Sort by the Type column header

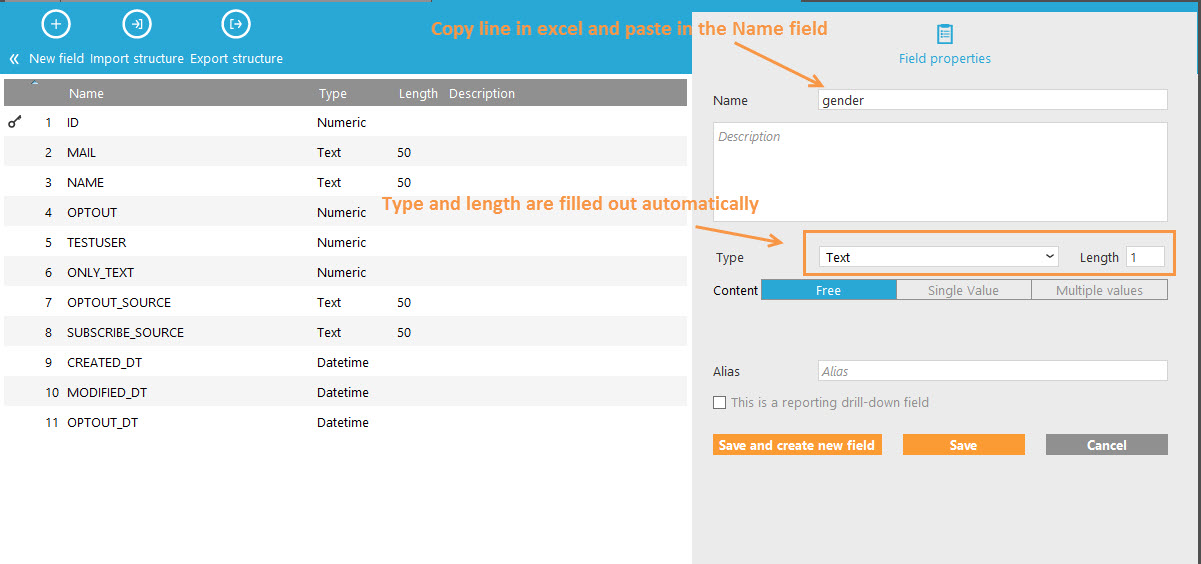tap(332, 93)
